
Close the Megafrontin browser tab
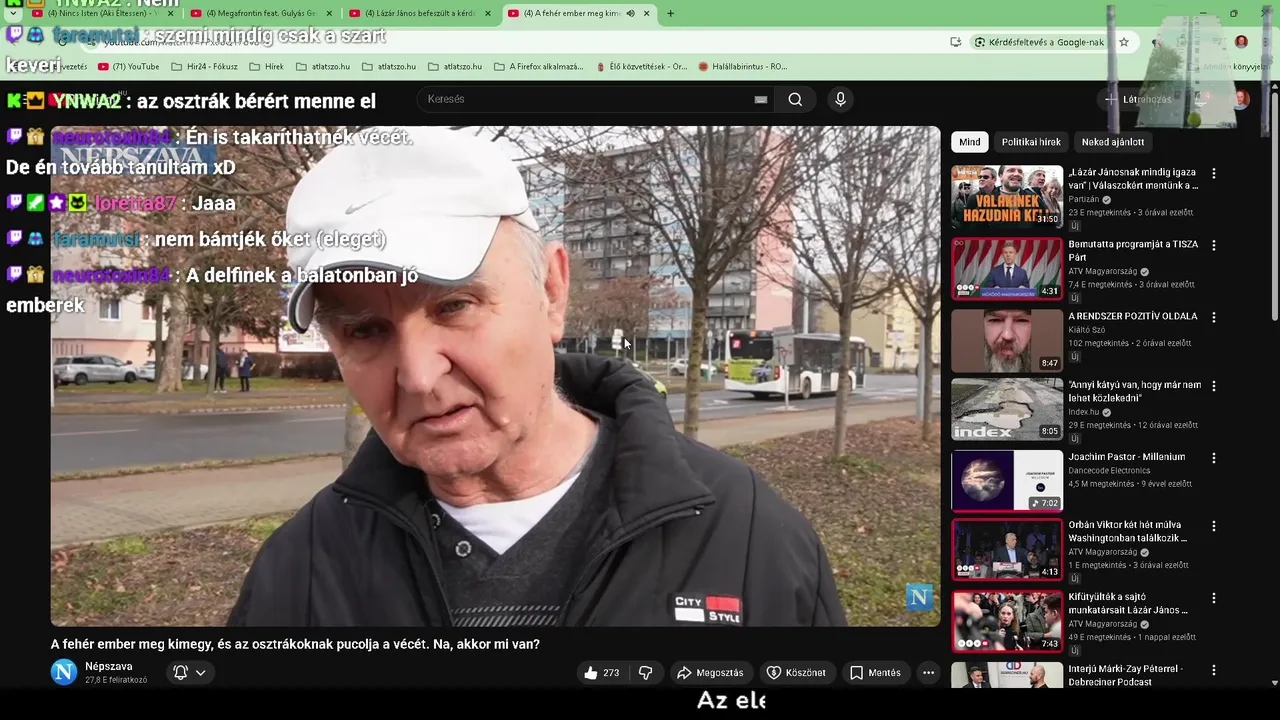(x=329, y=14)
